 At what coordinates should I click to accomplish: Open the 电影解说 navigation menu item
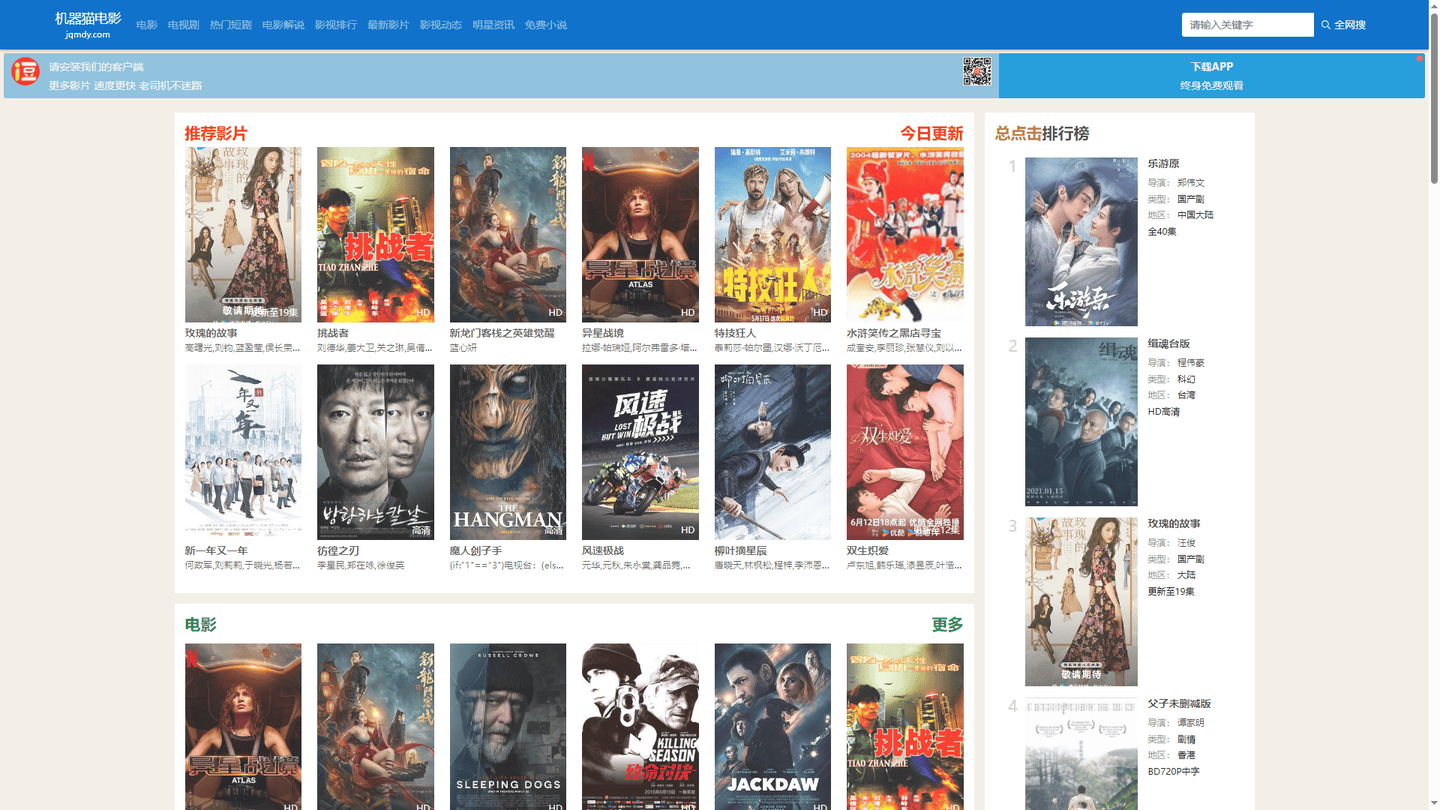pos(283,25)
